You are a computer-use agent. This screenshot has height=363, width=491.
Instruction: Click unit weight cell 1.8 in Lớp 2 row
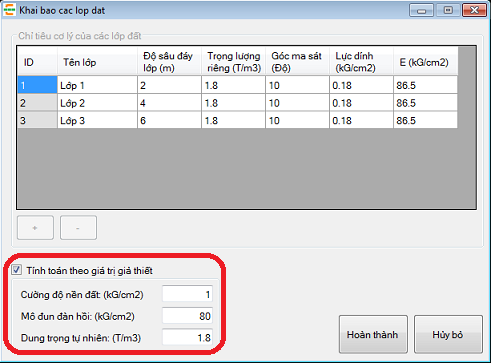point(233,103)
